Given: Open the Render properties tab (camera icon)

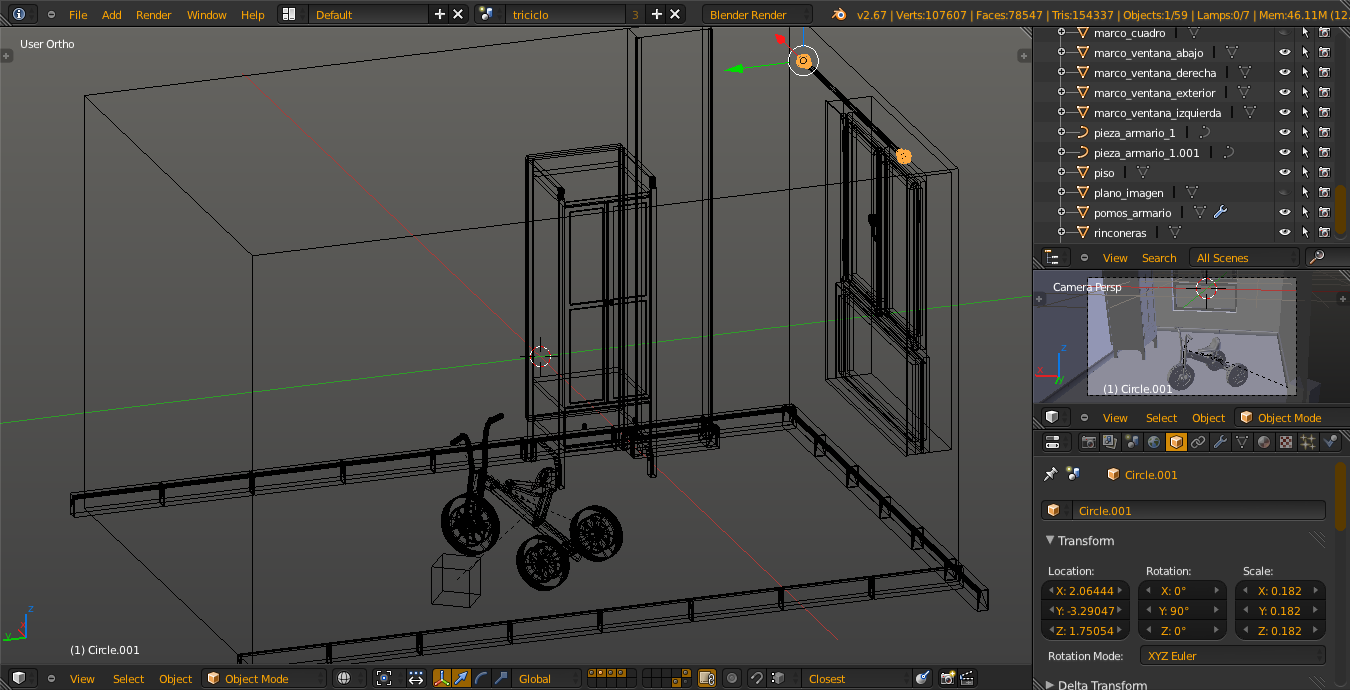Looking at the screenshot, I should 1089,442.
